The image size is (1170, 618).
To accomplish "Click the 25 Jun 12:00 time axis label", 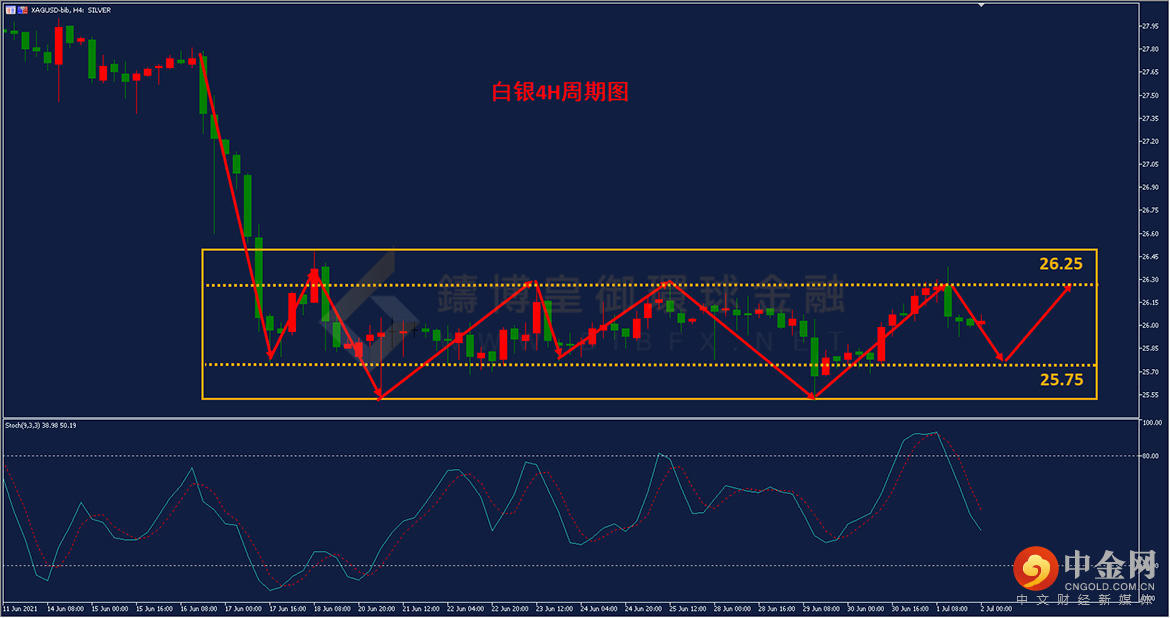I will (x=688, y=609).
